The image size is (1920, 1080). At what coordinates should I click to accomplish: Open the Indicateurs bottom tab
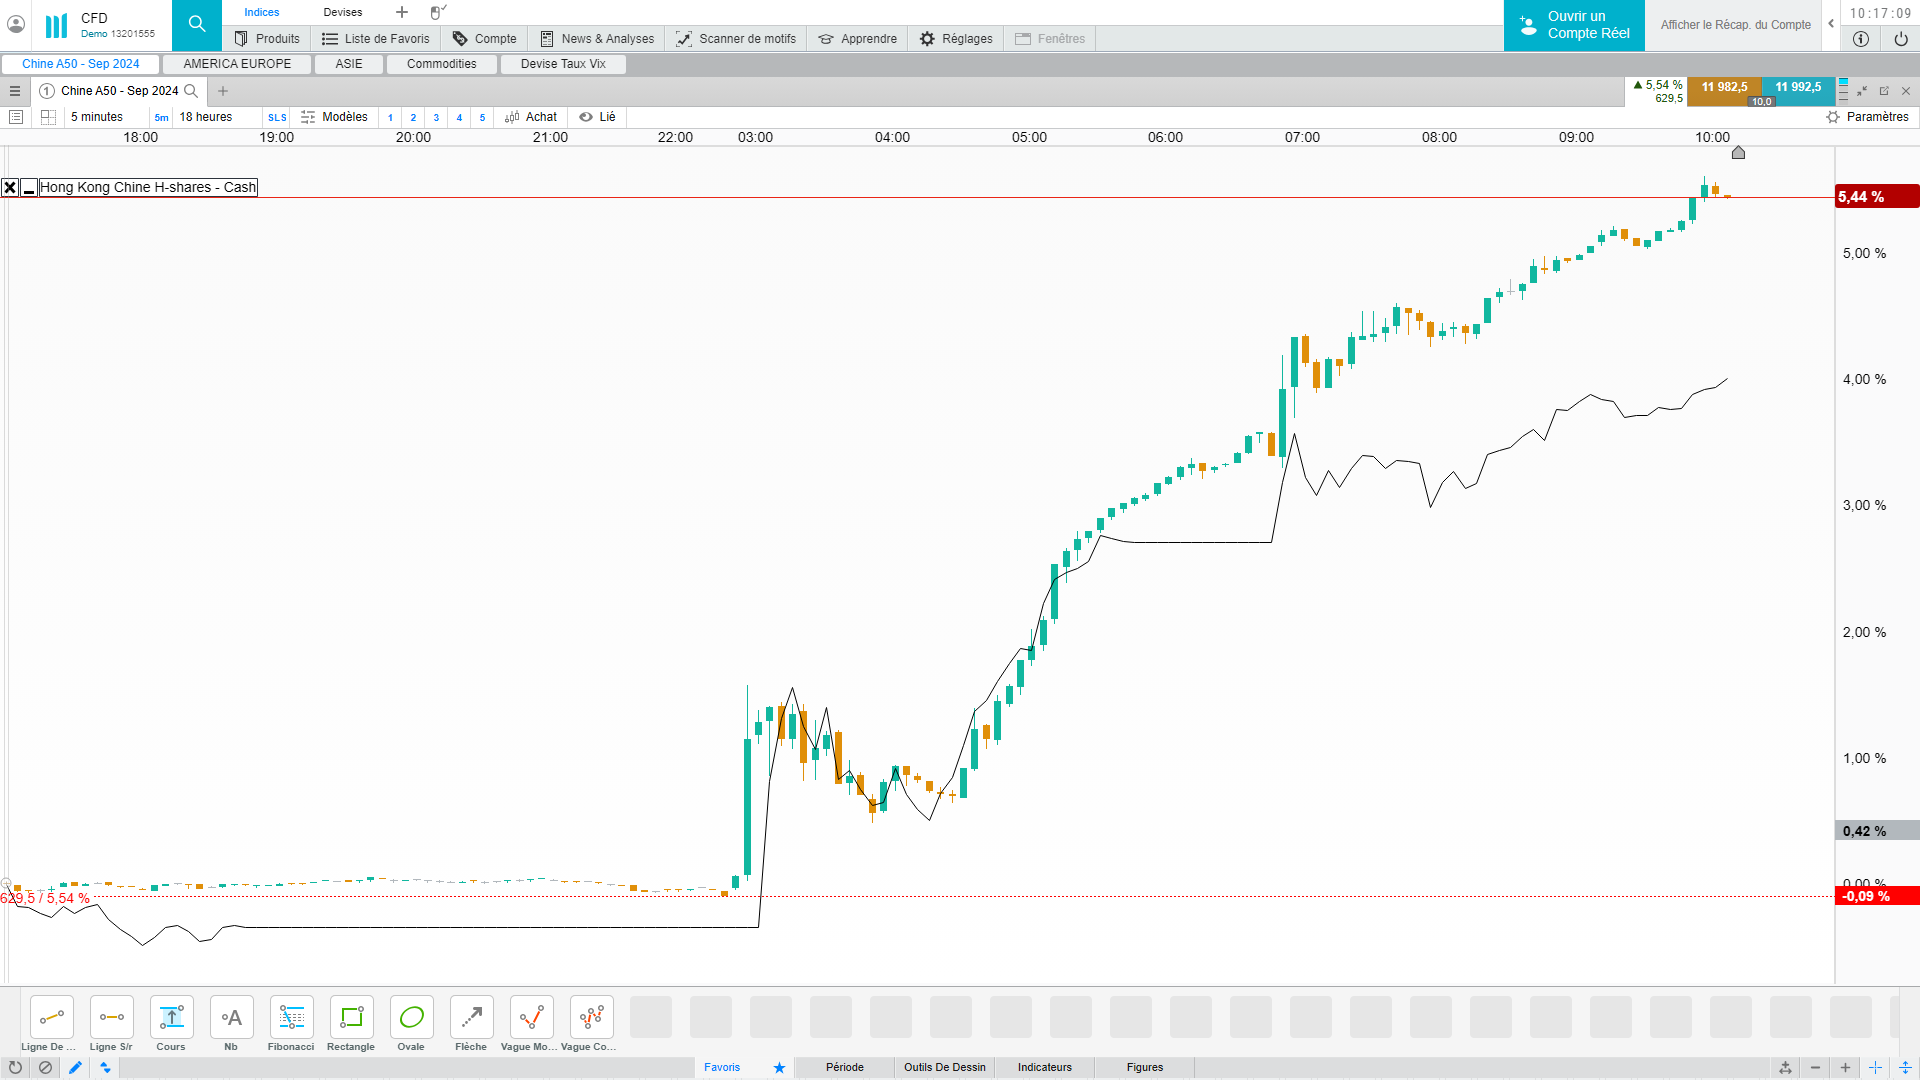tap(1044, 1068)
